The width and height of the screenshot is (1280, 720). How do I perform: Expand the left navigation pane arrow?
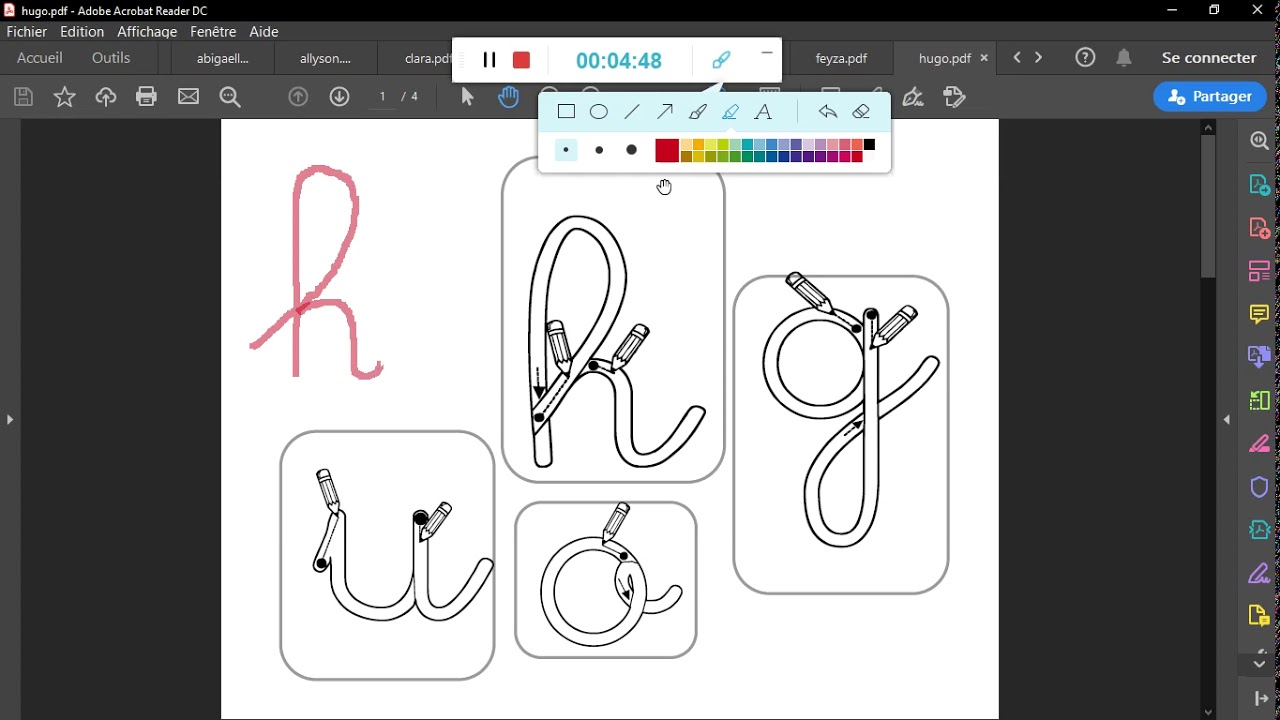[10, 420]
